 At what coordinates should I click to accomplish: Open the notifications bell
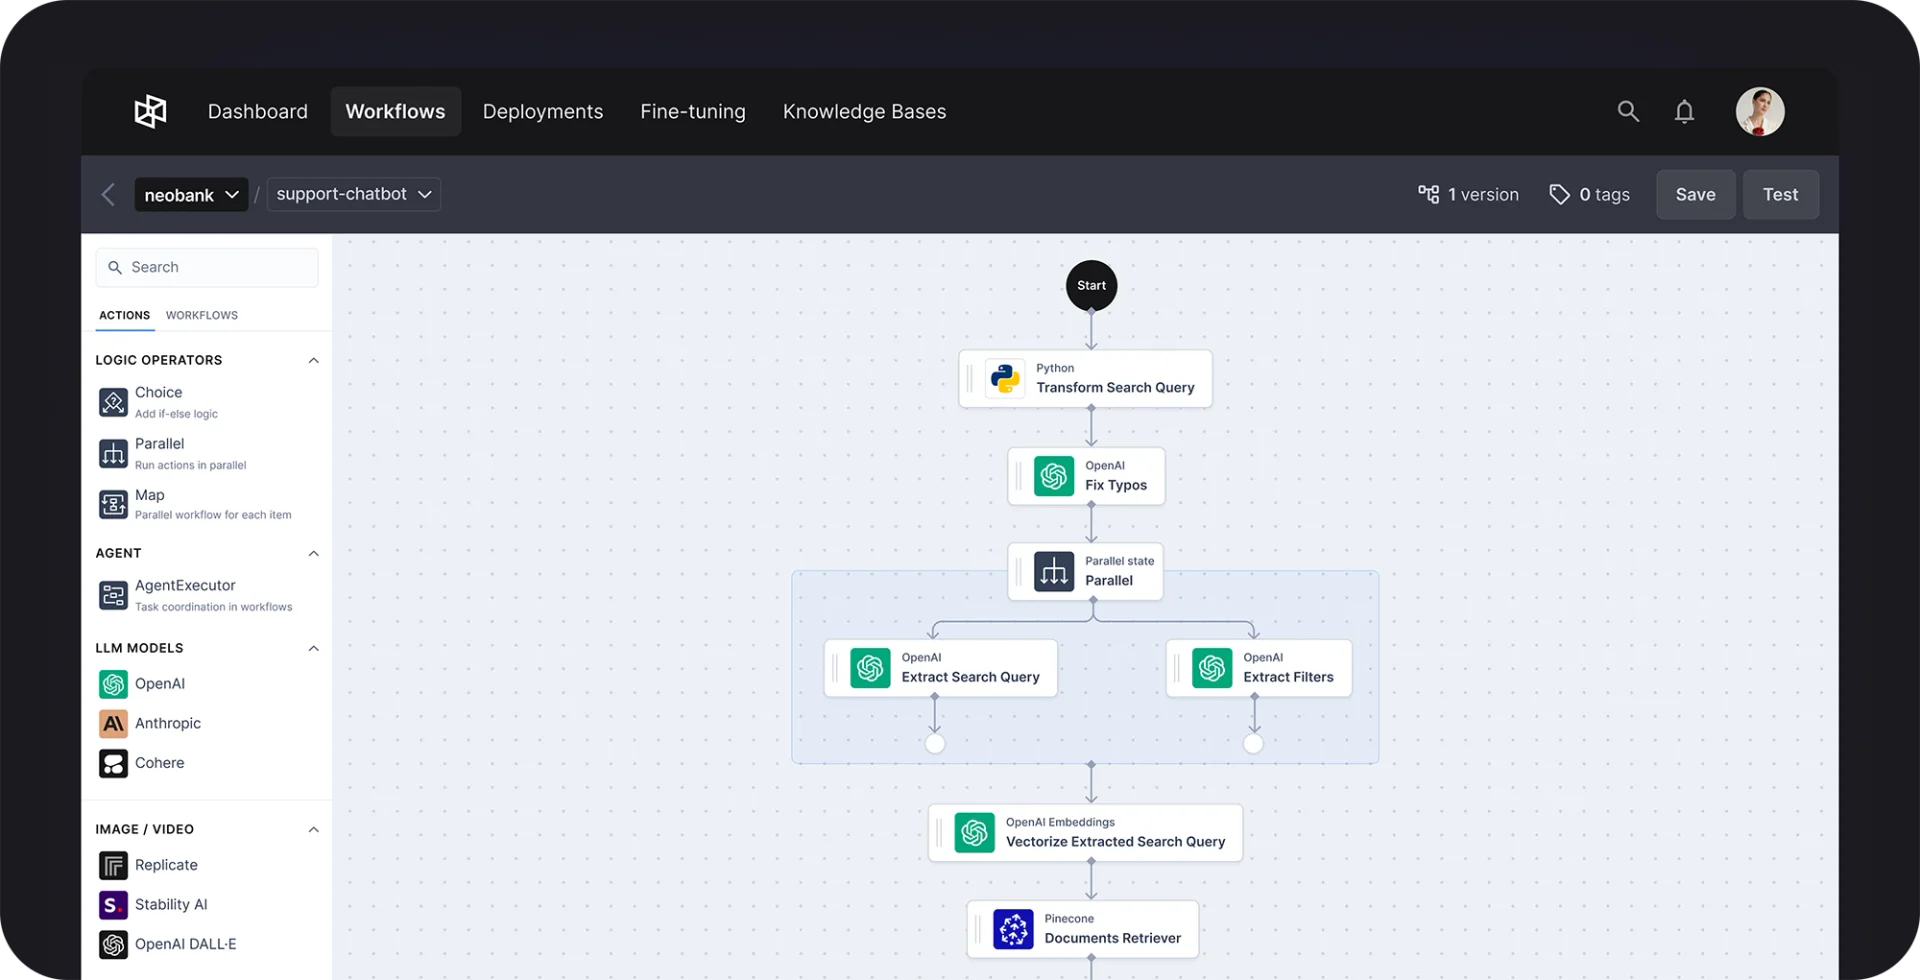(1684, 112)
